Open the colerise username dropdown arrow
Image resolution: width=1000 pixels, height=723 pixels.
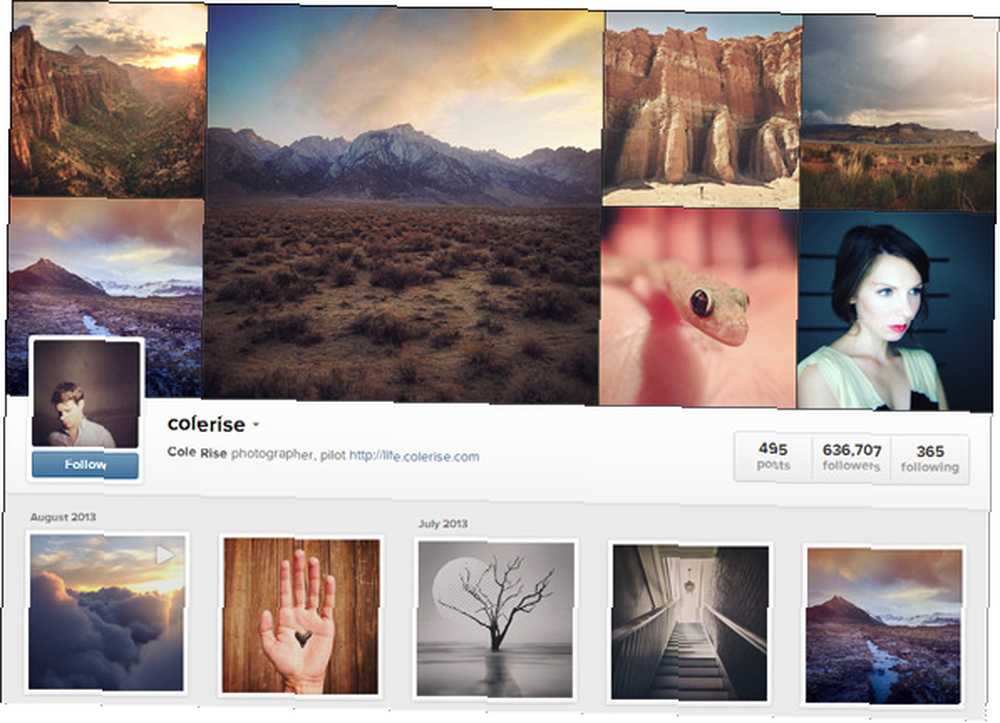tap(256, 425)
